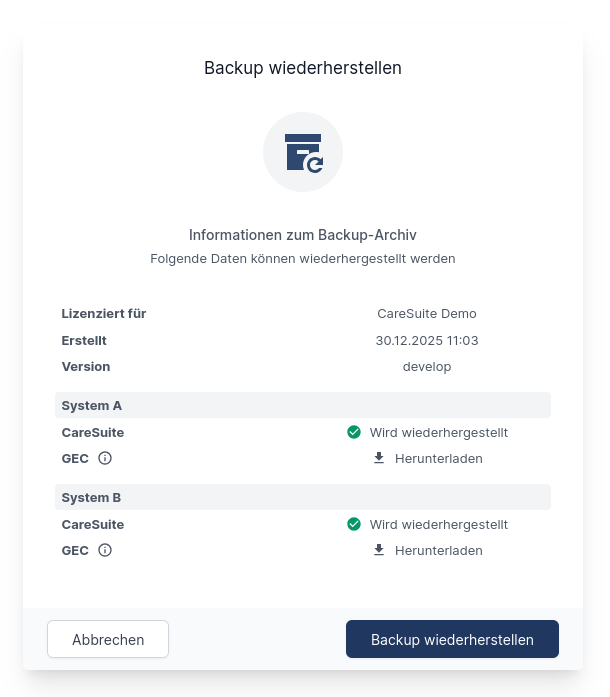Click the "develop" version value
Image resolution: width=610 pixels, height=697 pixels.
pos(427,367)
